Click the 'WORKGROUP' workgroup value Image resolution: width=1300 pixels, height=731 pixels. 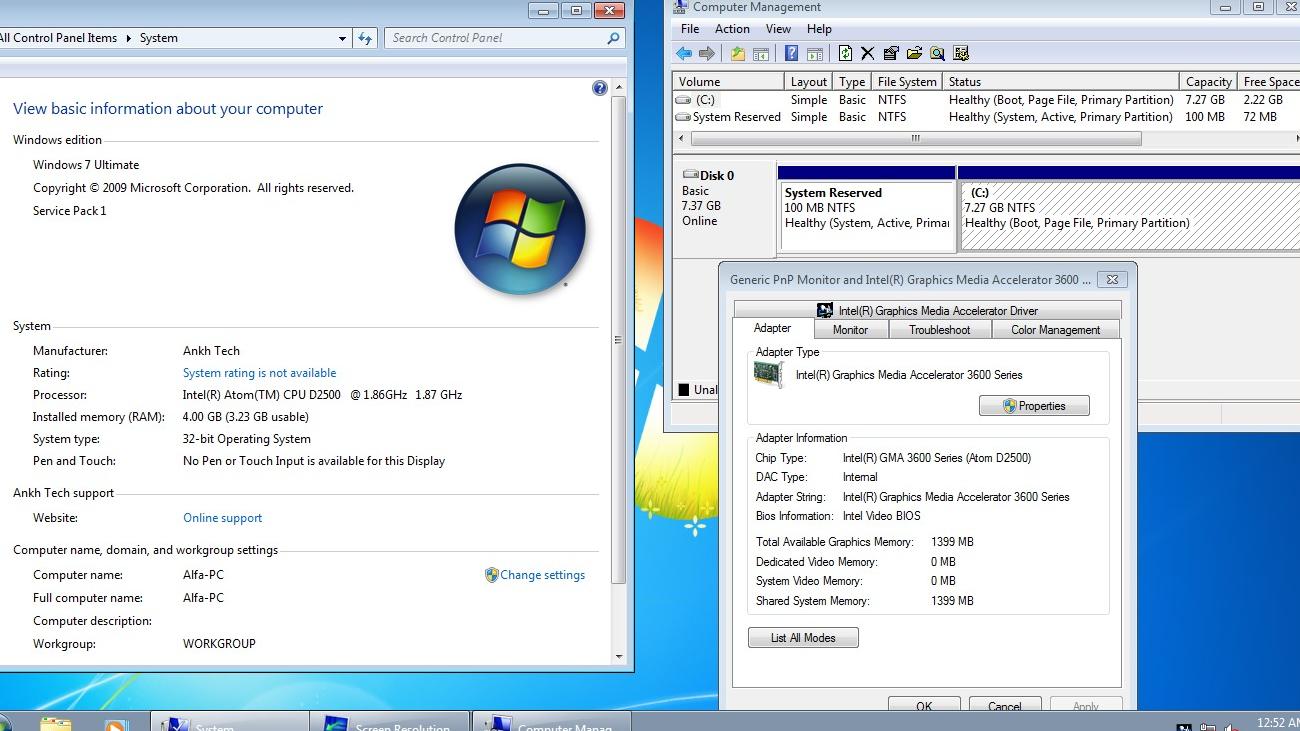pos(219,644)
